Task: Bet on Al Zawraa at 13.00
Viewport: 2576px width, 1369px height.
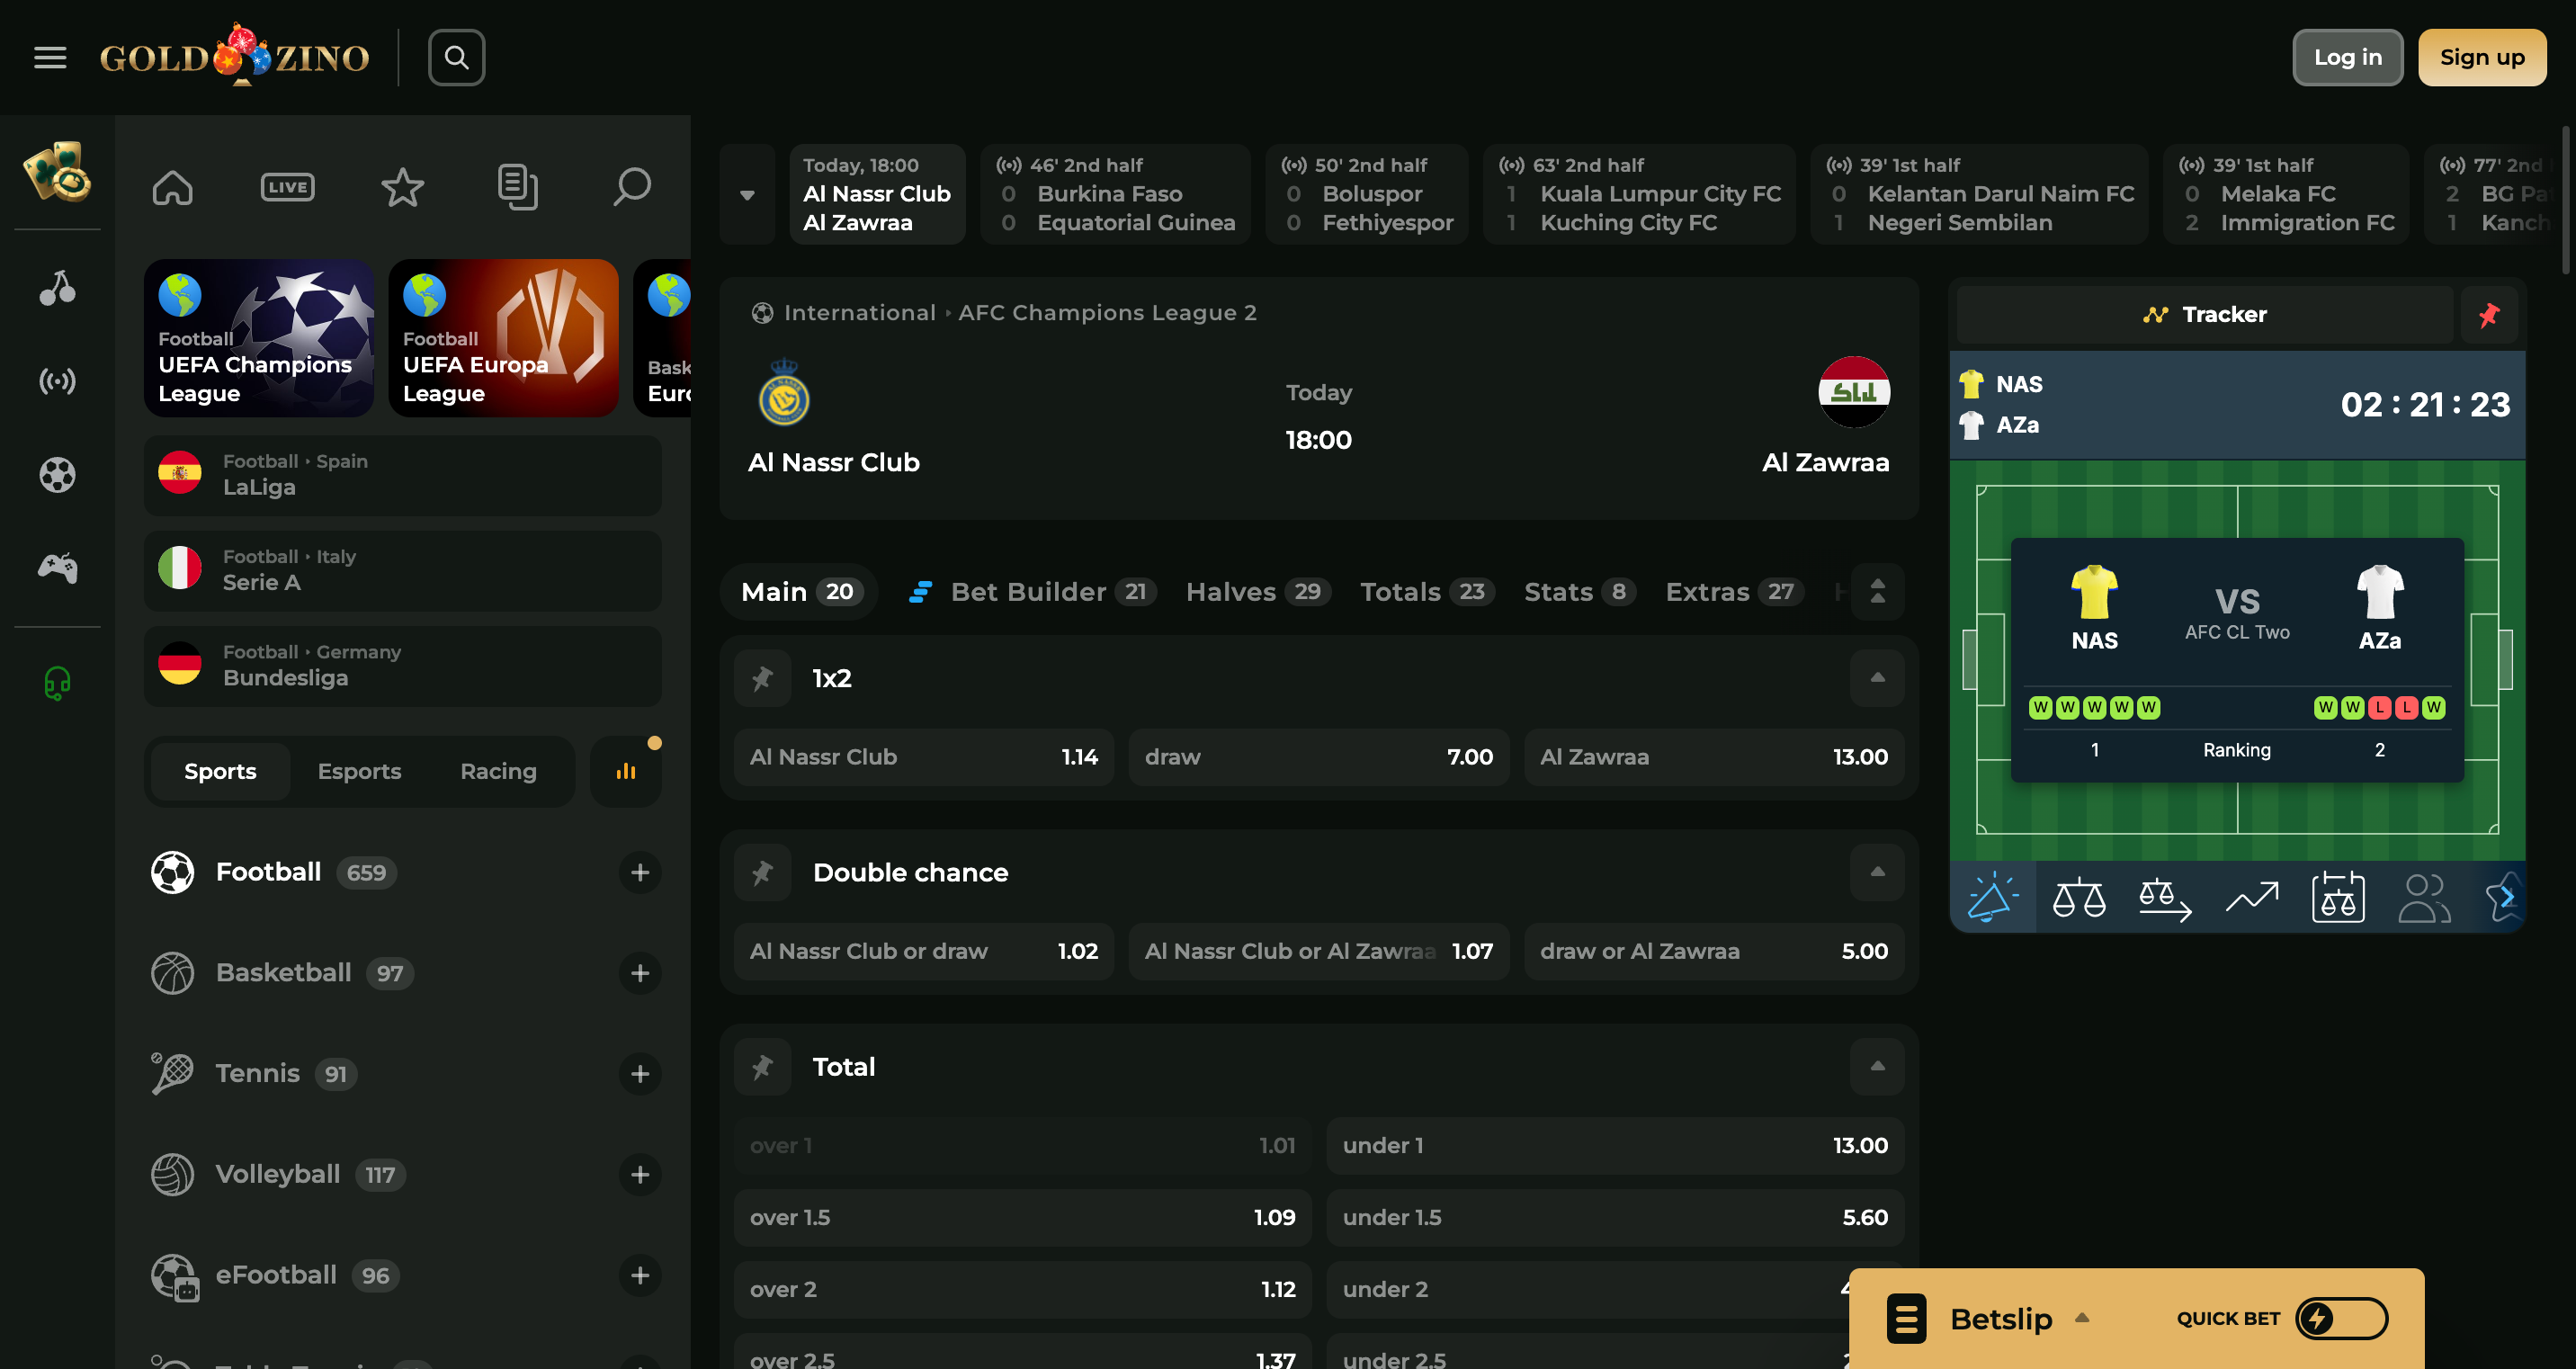Action: pyautogui.click(x=1714, y=758)
